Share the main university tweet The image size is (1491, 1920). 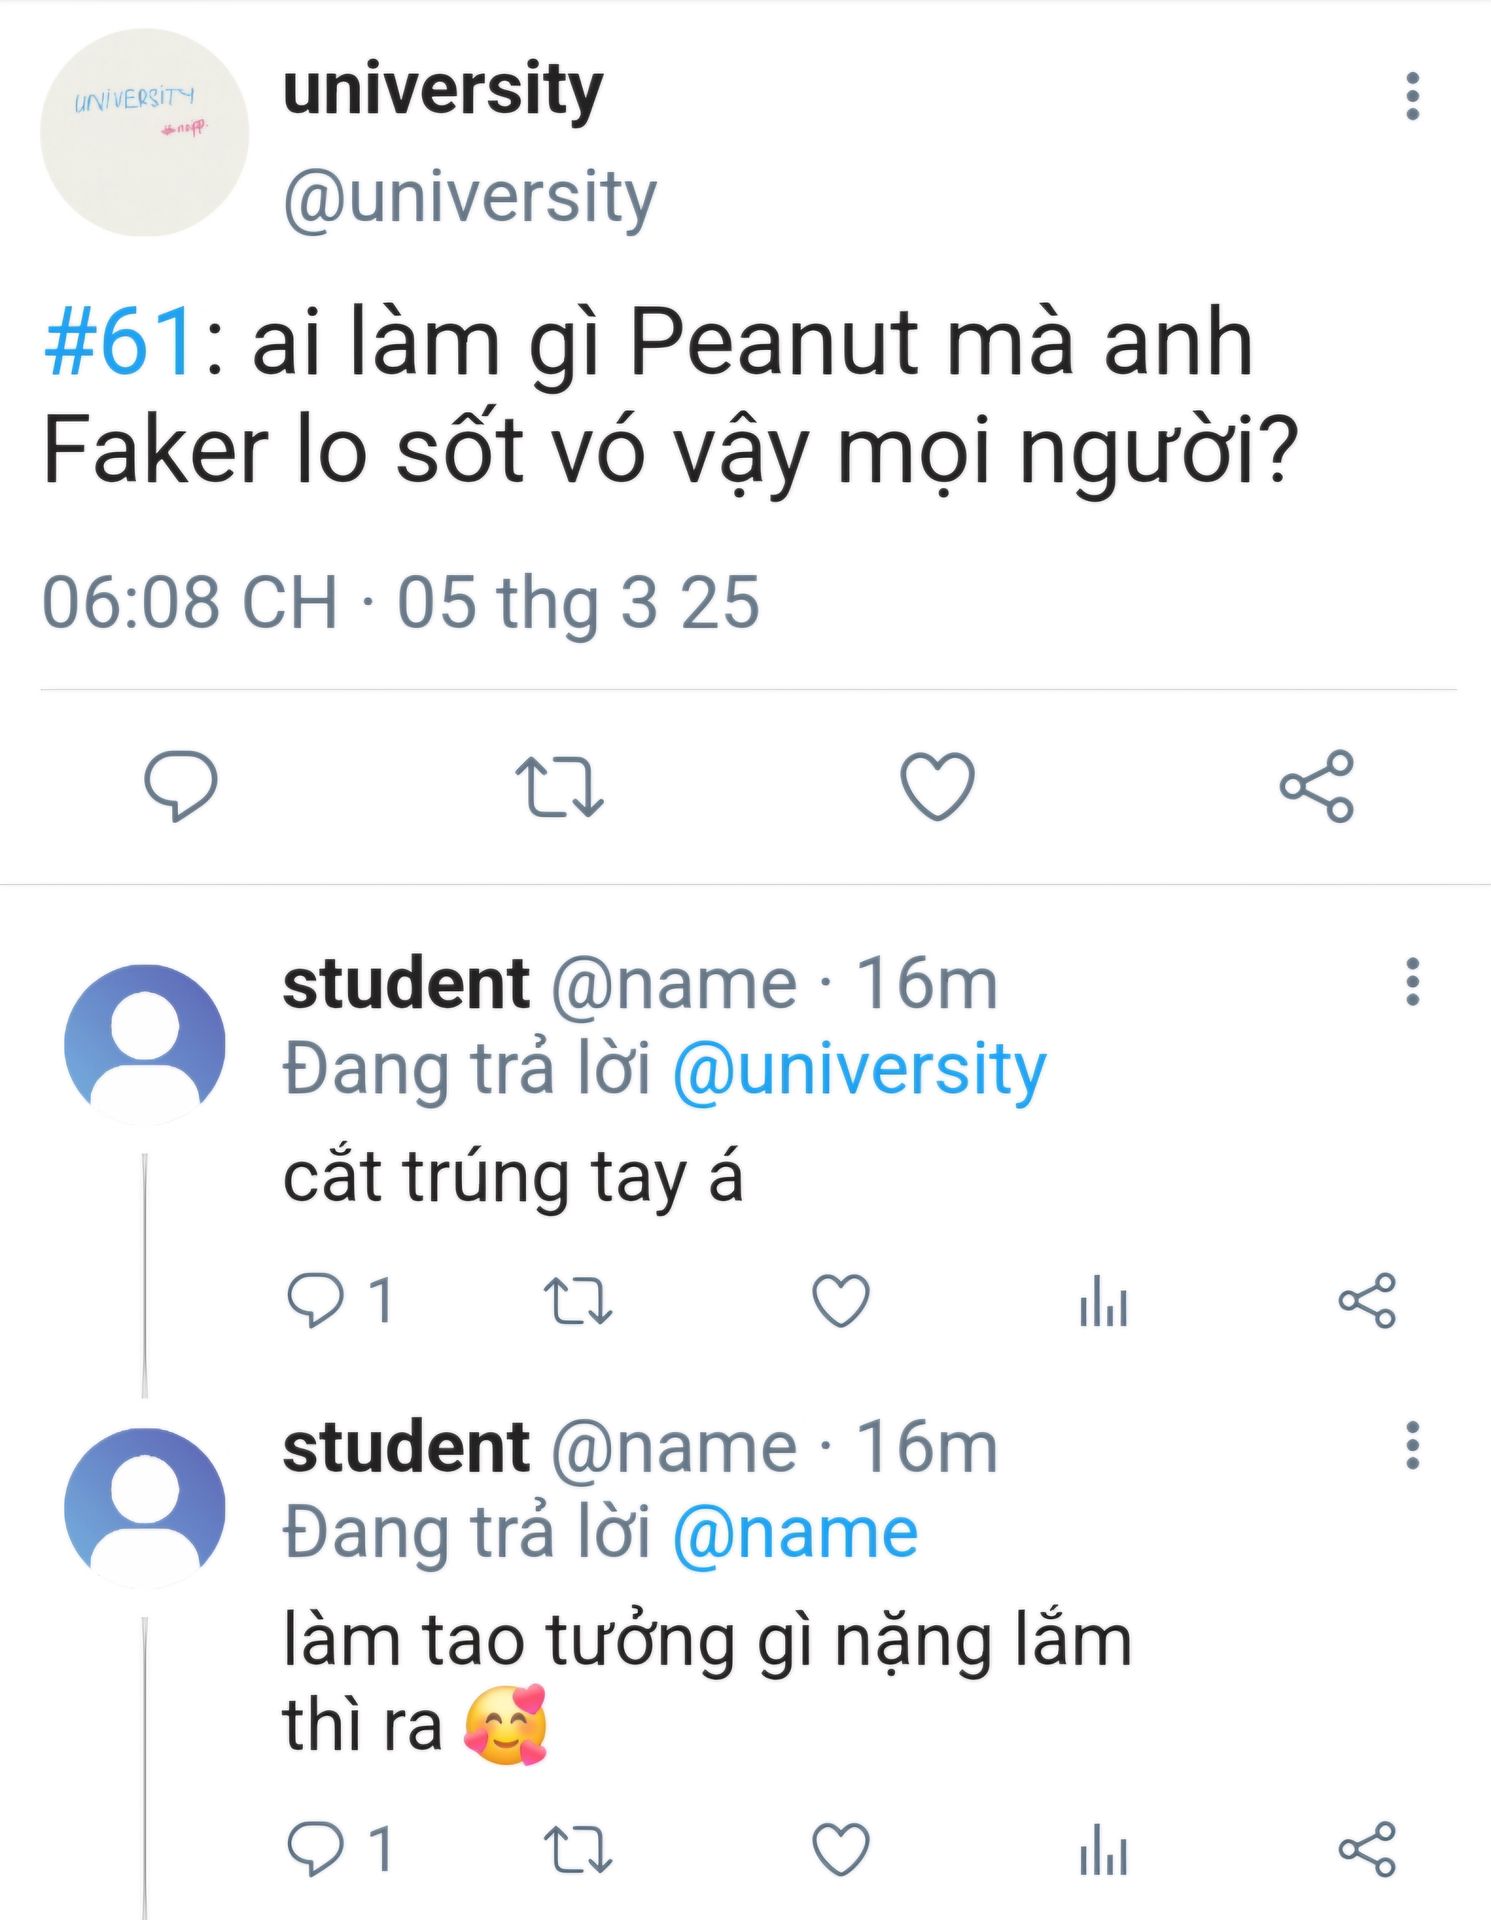pyautogui.click(x=1316, y=786)
